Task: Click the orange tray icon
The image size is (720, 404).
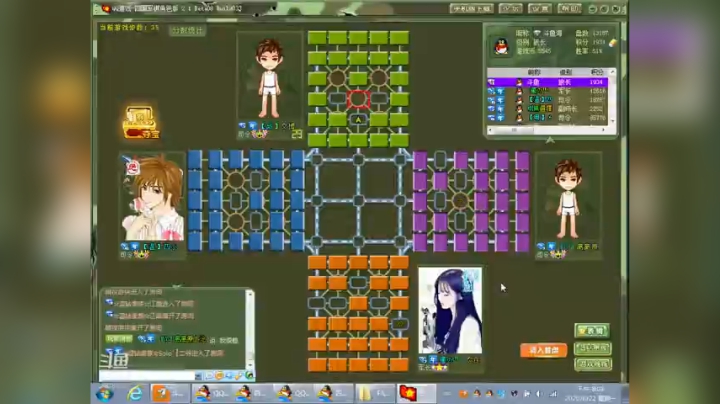Action: tap(463, 394)
